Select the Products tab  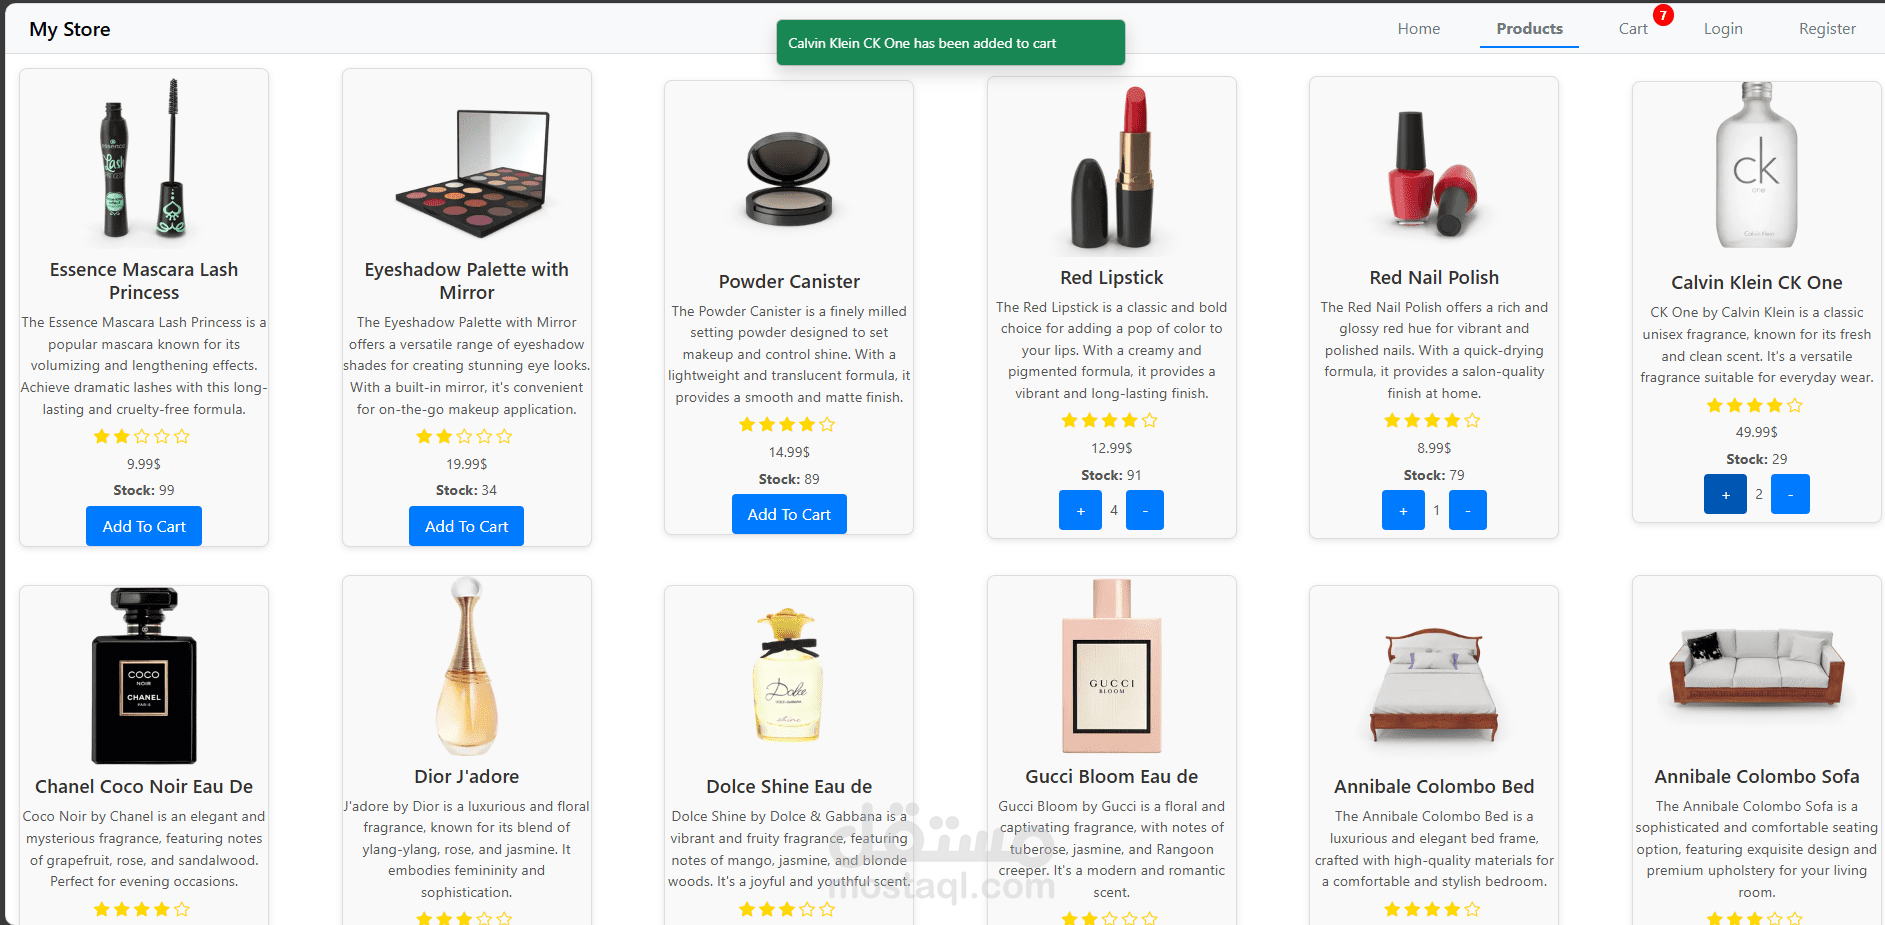[1529, 29]
